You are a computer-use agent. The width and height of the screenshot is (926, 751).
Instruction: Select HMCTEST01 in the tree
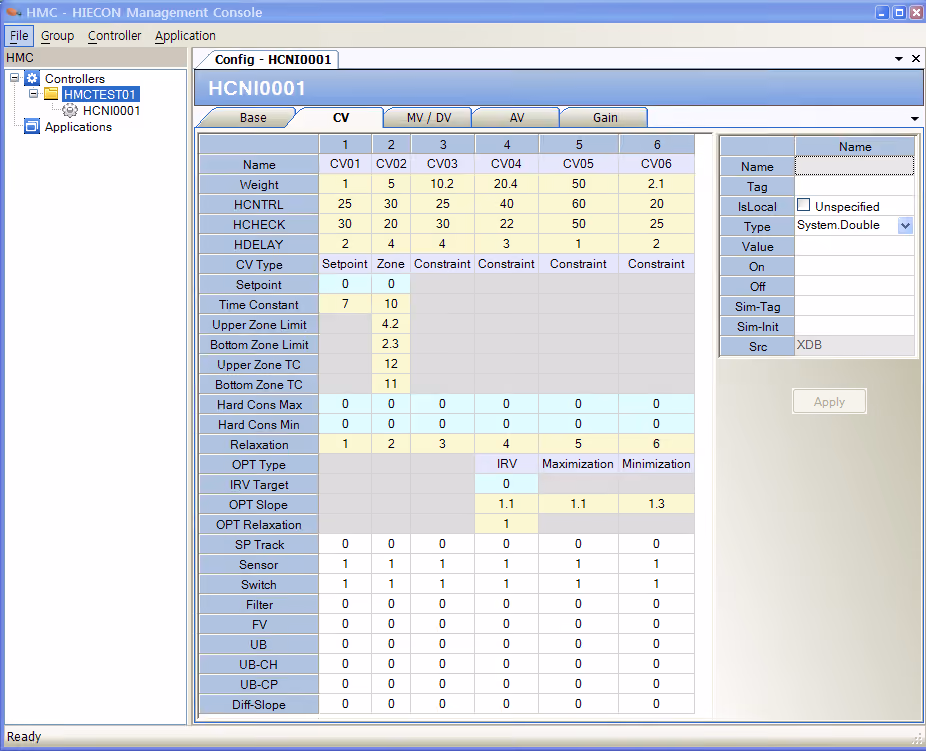point(100,94)
